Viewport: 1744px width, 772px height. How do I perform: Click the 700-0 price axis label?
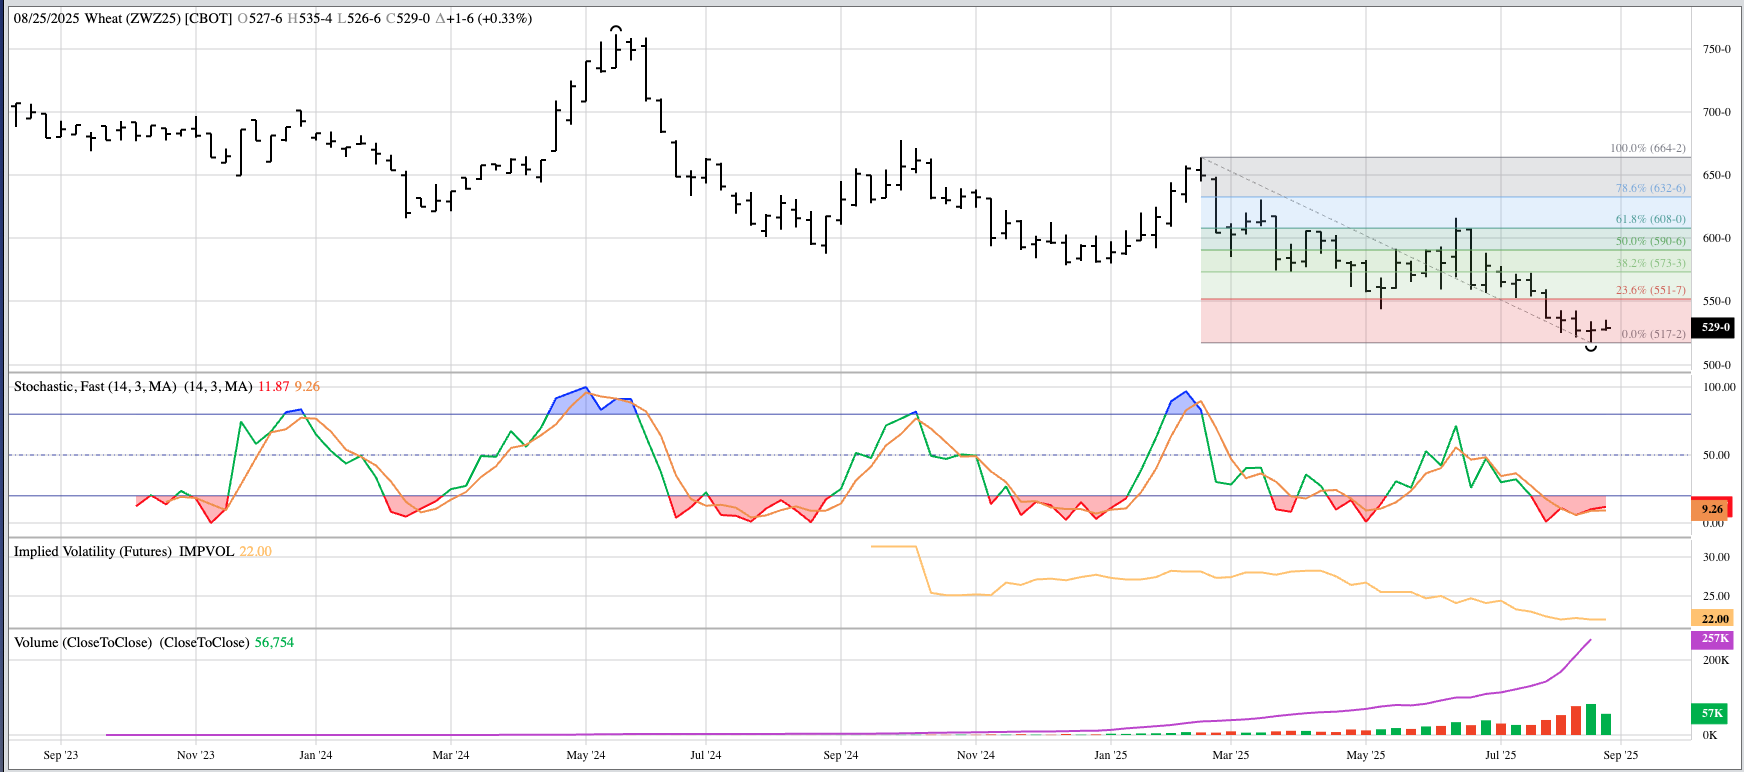(1717, 112)
